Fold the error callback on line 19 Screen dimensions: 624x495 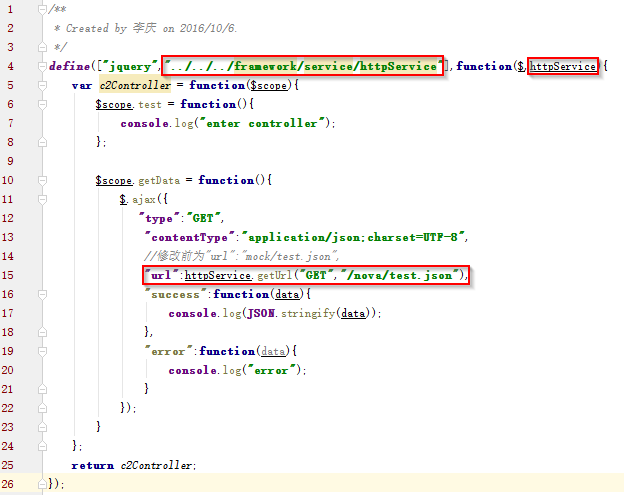[x=42, y=351]
